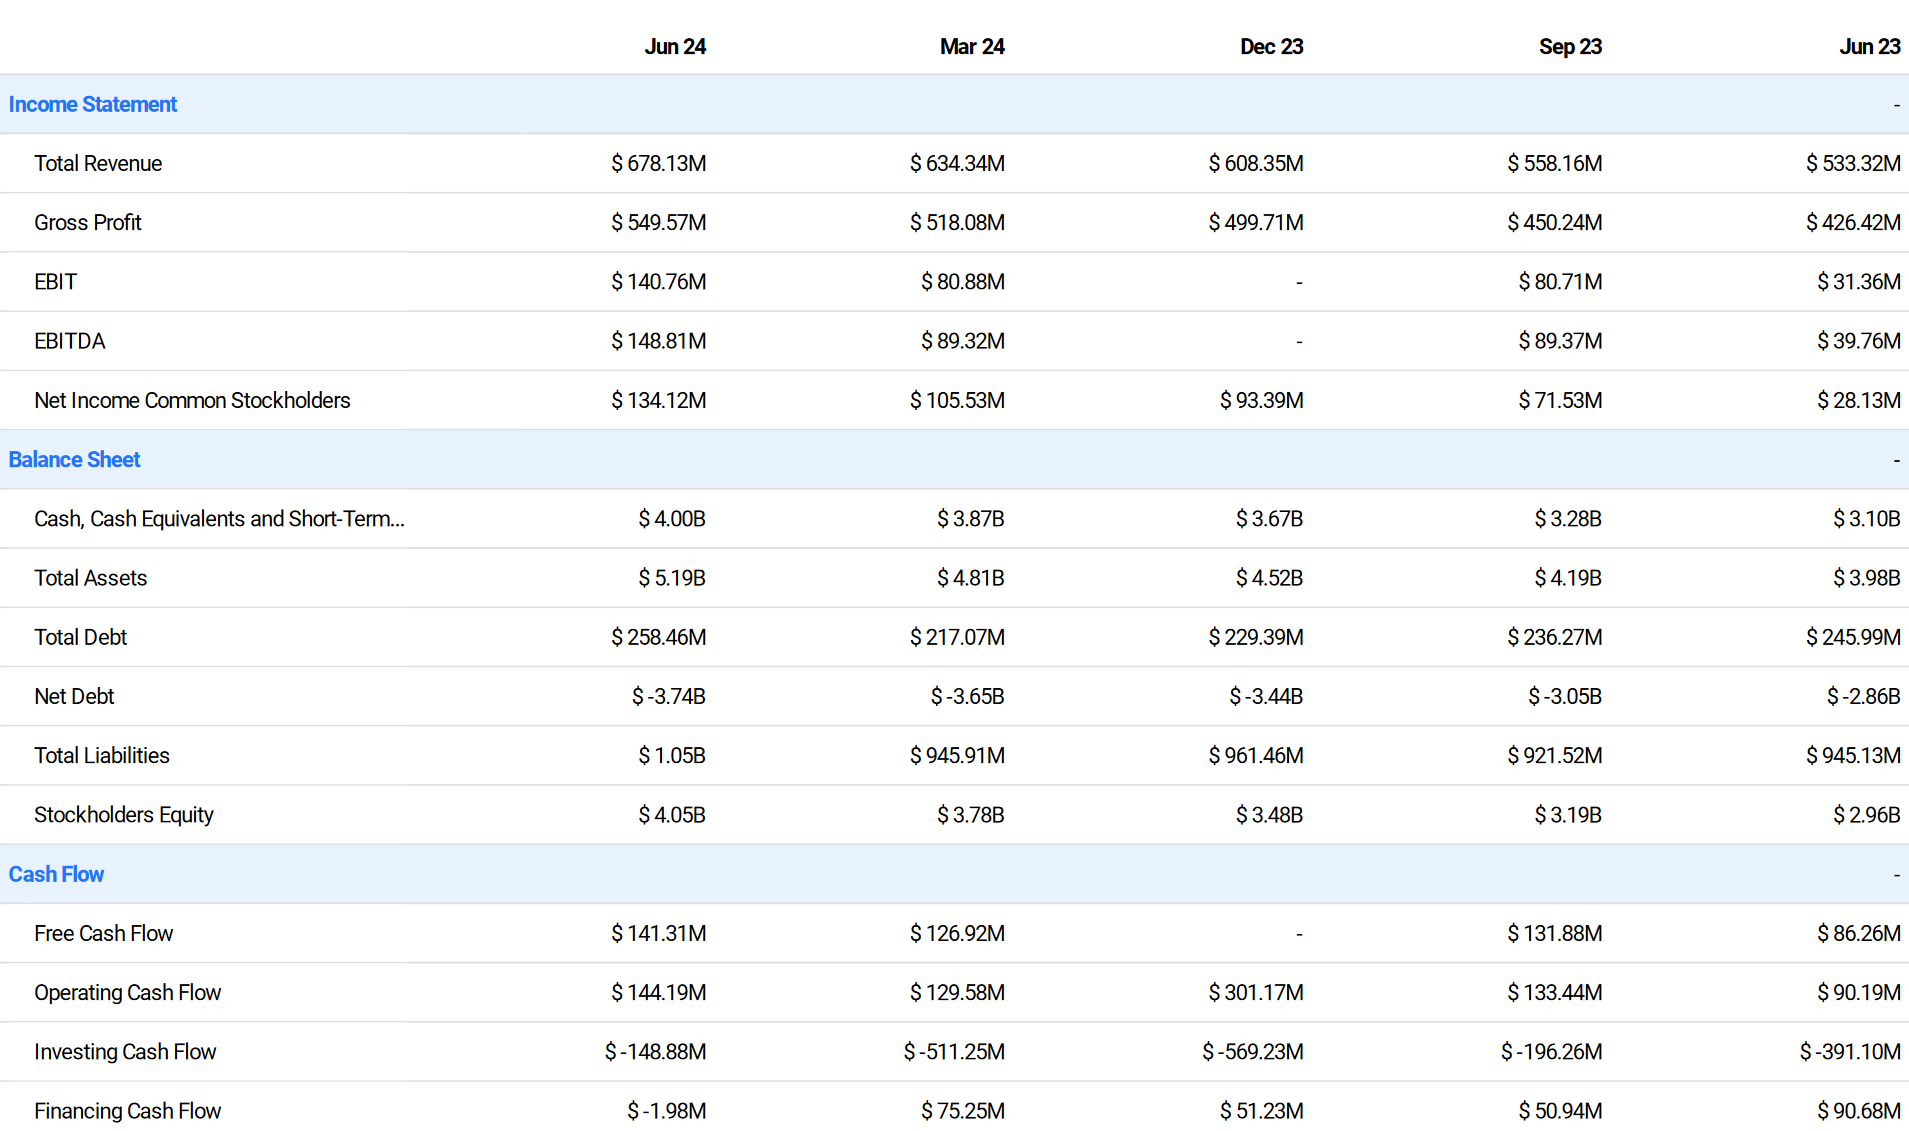Click the Total Assets row label
Viewport: 1909px width, 1131px height.
[x=90, y=578]
